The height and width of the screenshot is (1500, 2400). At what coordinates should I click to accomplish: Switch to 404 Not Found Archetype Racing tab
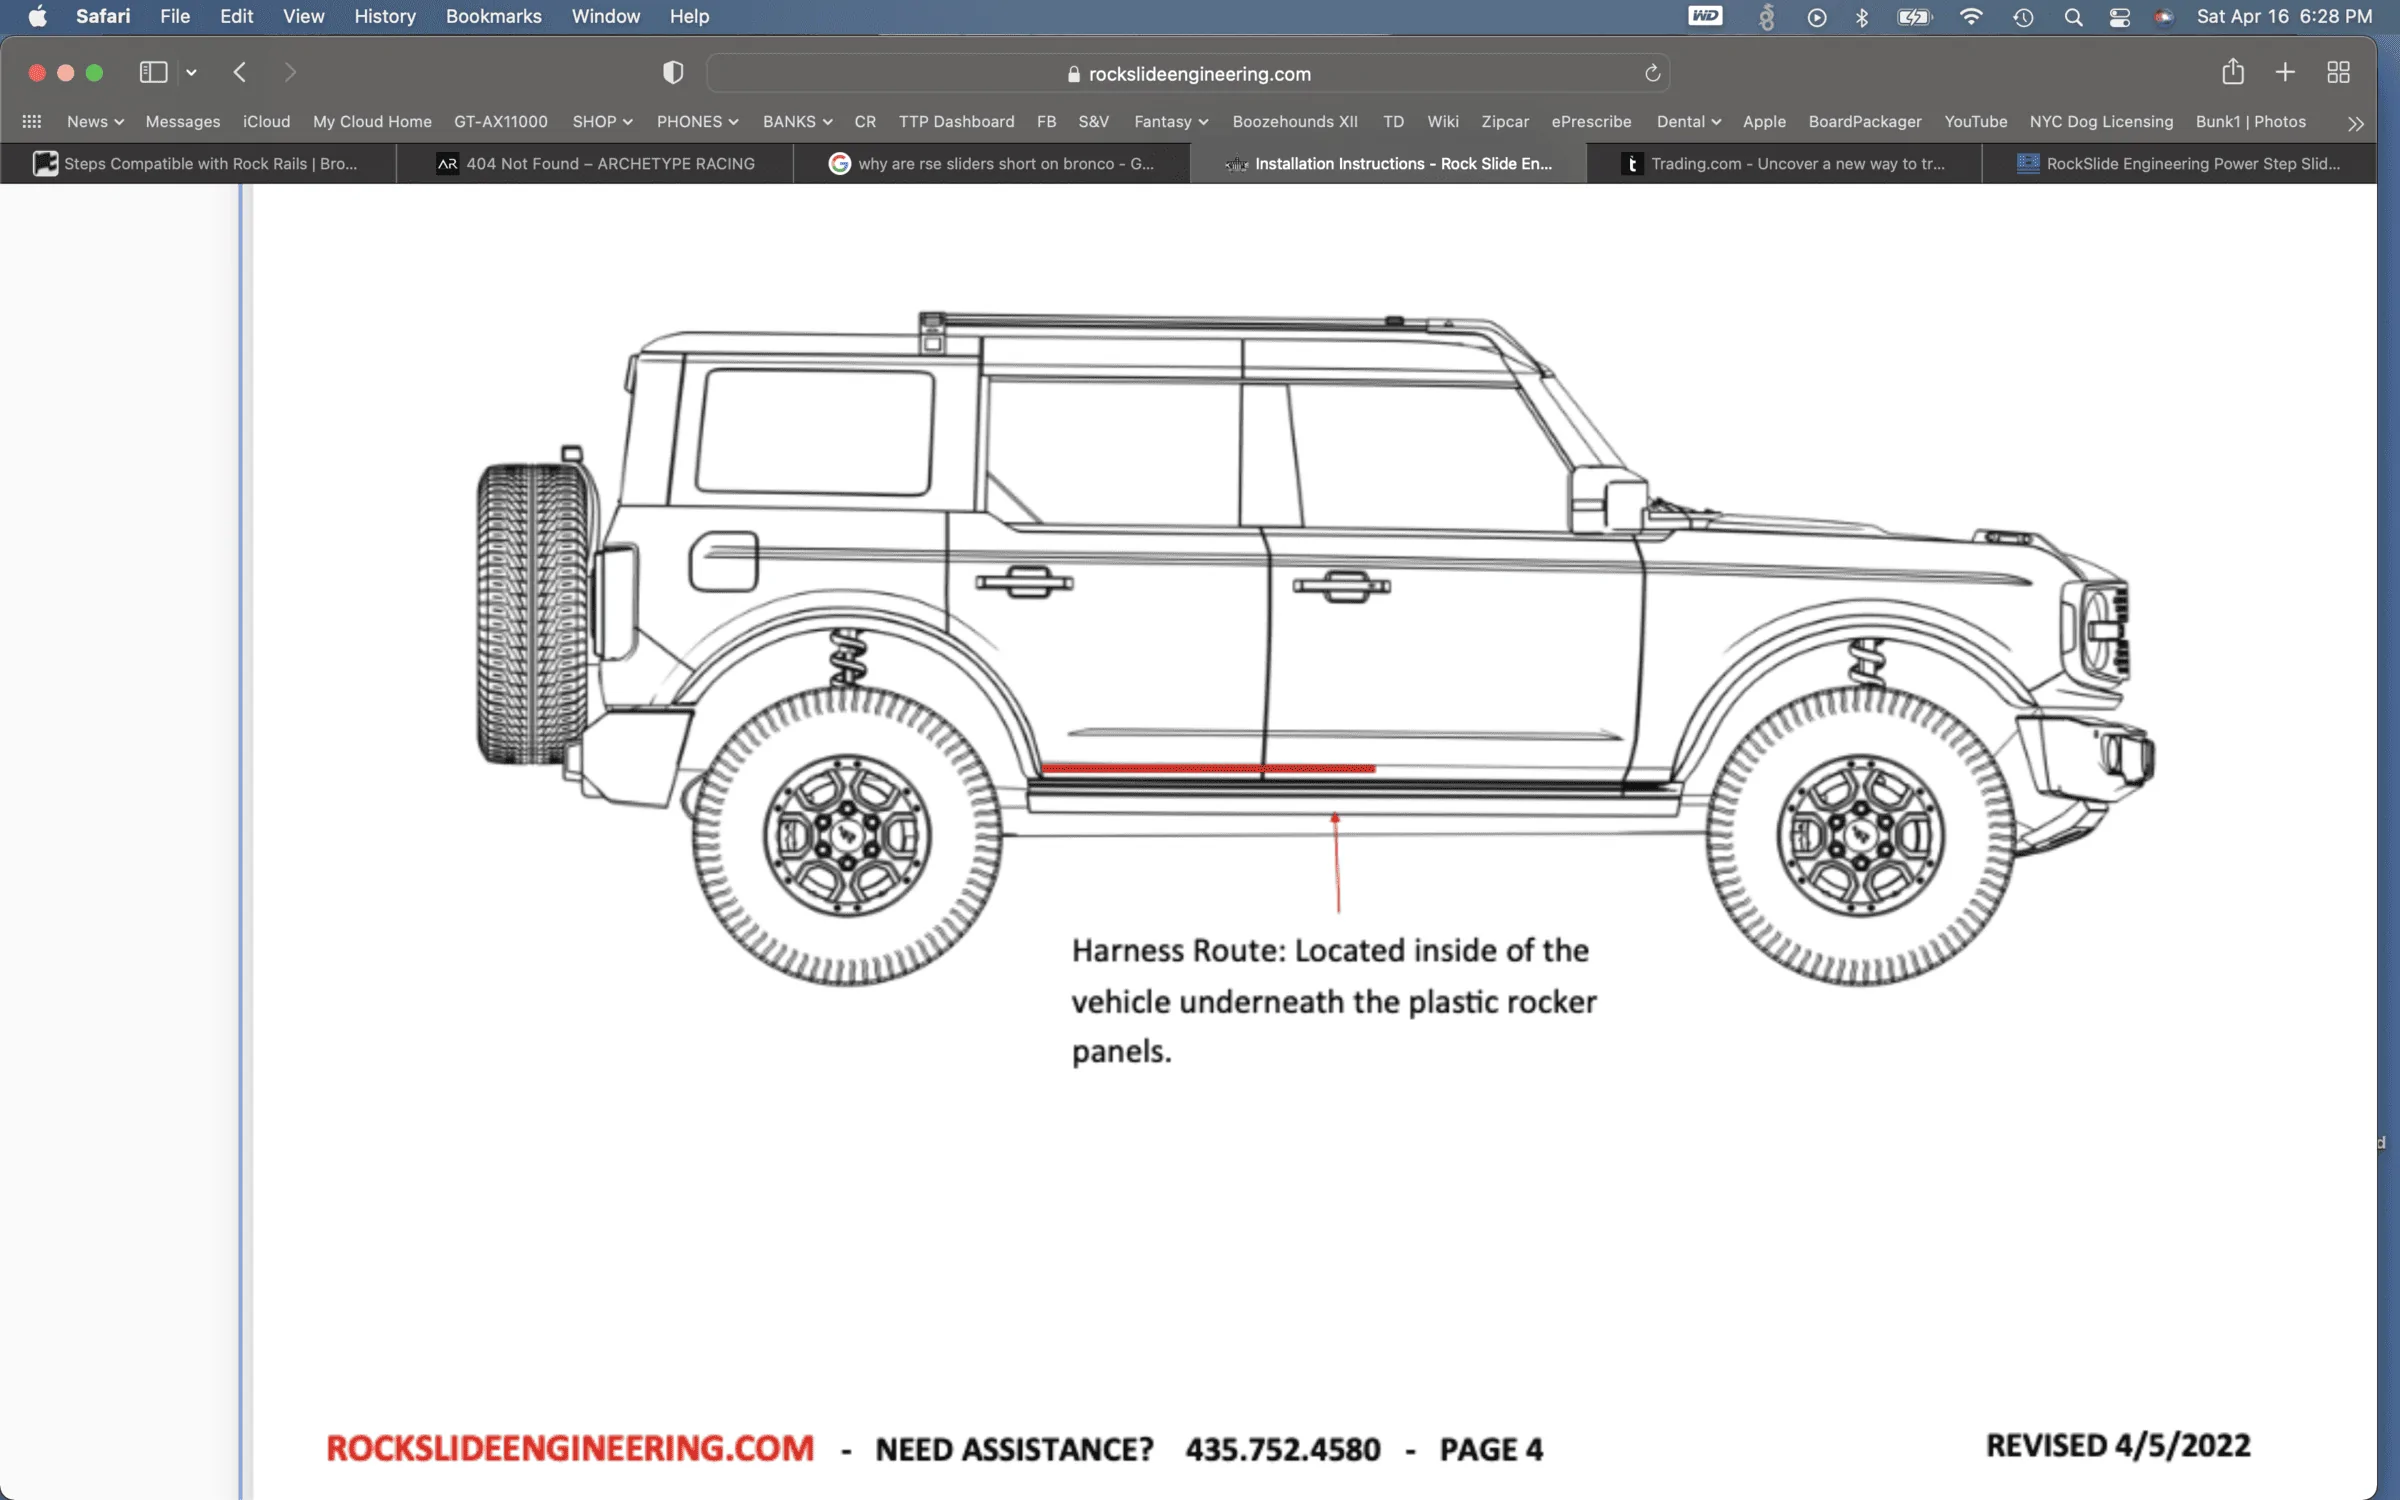tap(594, 163)
